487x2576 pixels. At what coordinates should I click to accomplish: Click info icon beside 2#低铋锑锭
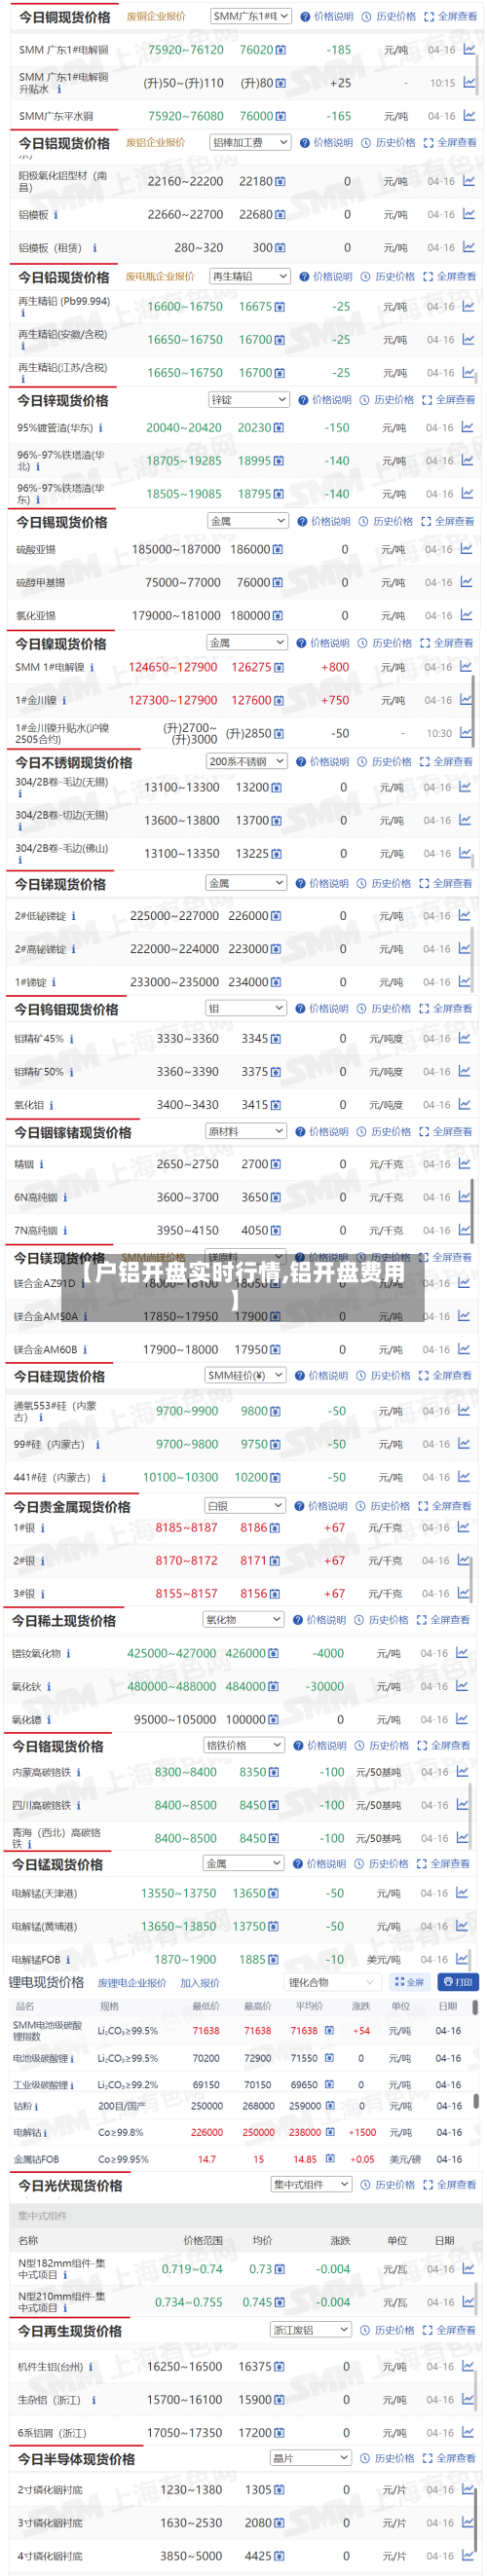point(73,916)
